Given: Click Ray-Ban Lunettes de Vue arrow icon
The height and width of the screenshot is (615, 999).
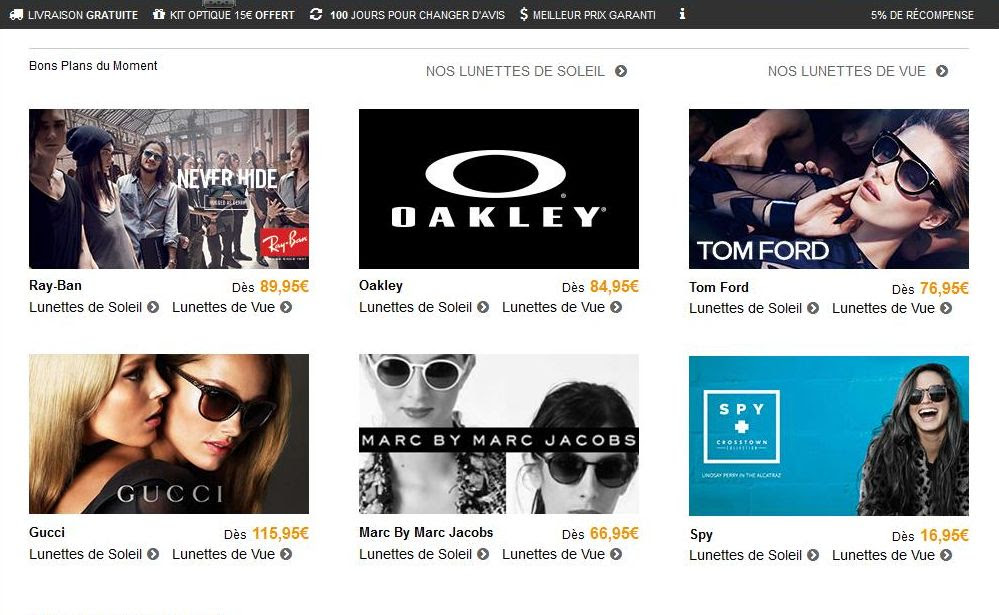Looking at the screenshot, I should (286, 307).
